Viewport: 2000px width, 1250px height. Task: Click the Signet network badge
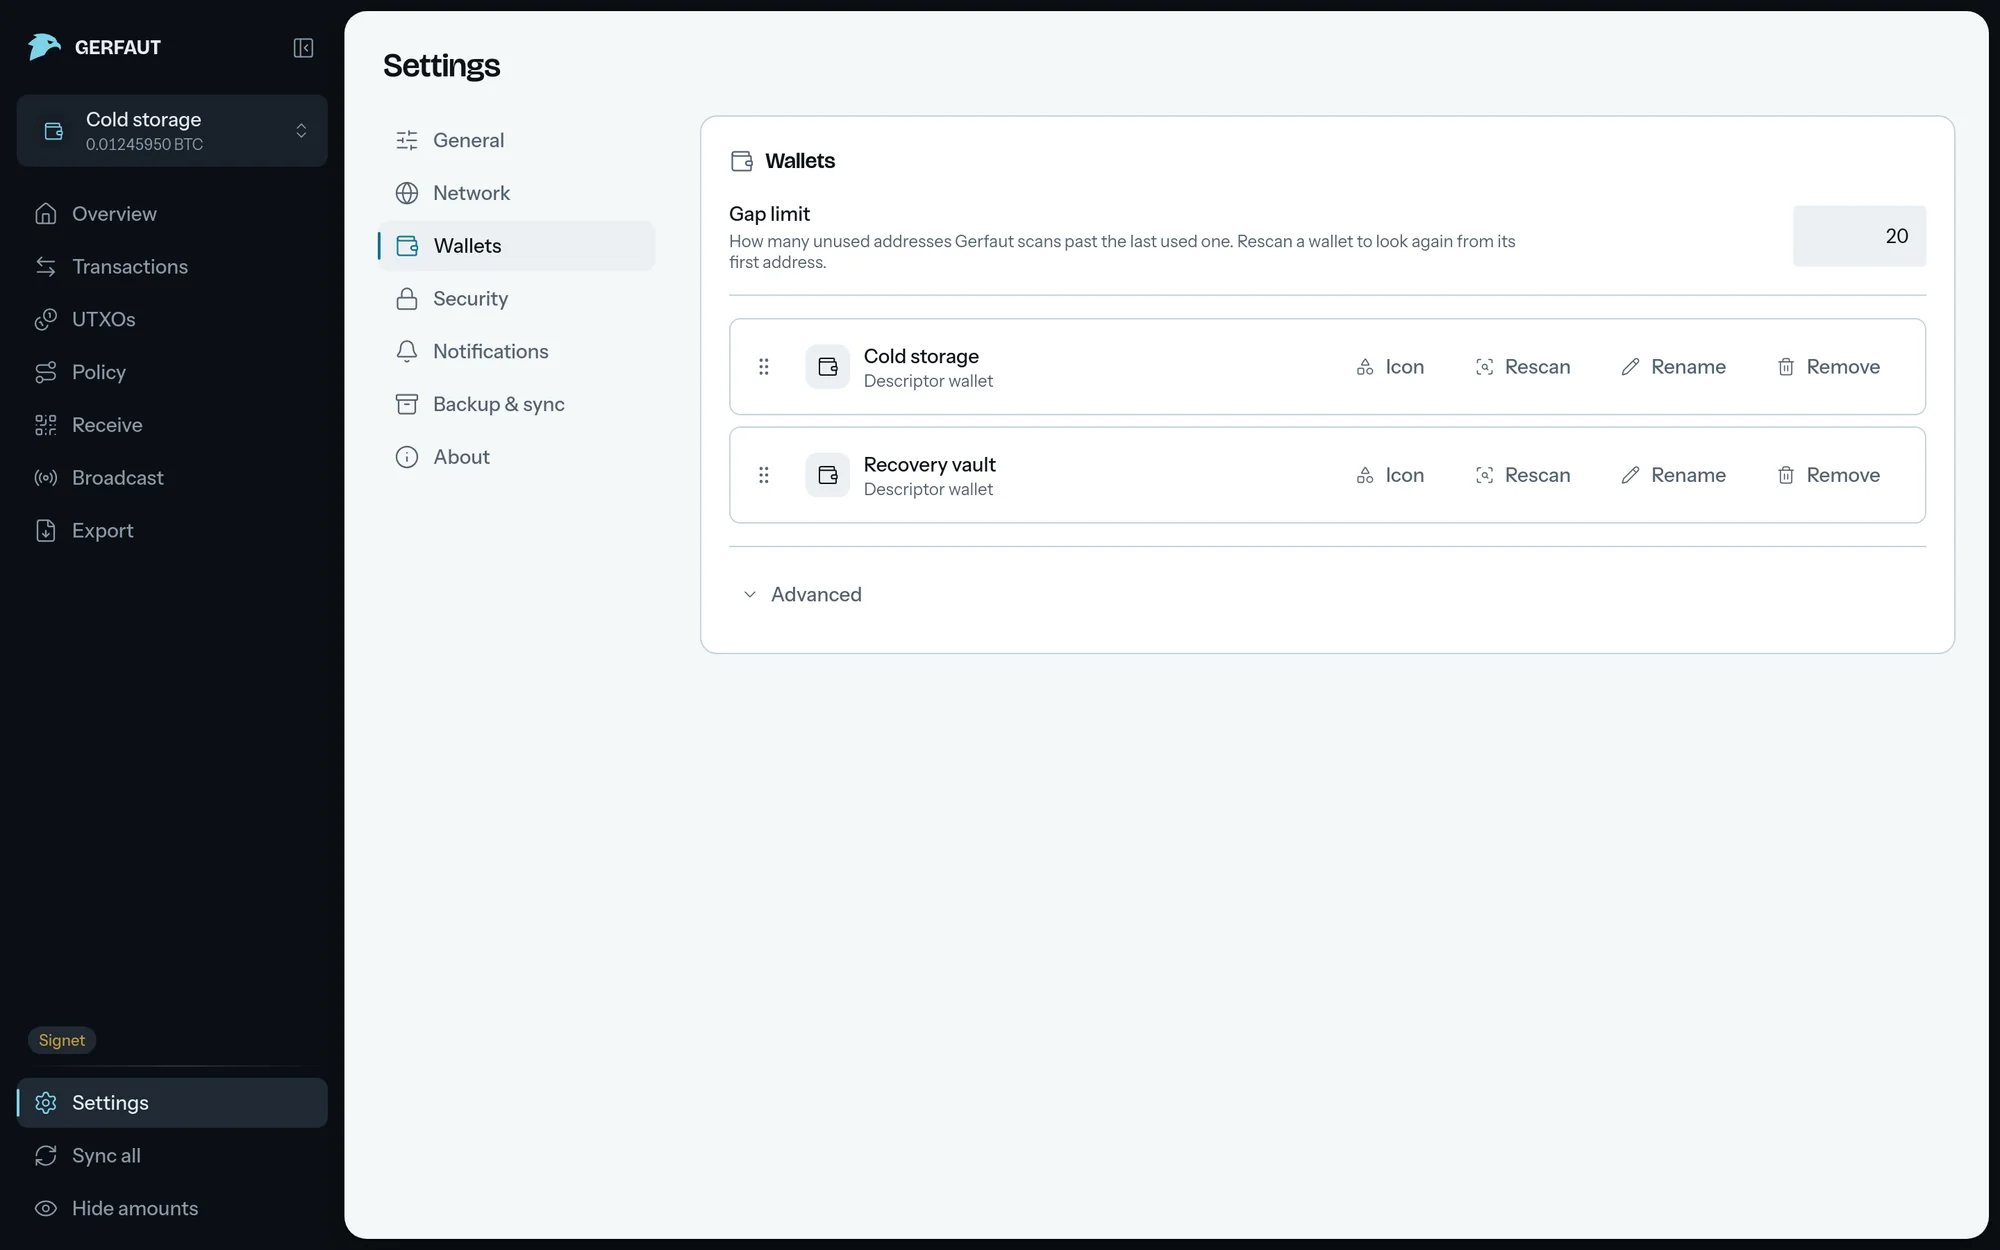coord(62,1040)
